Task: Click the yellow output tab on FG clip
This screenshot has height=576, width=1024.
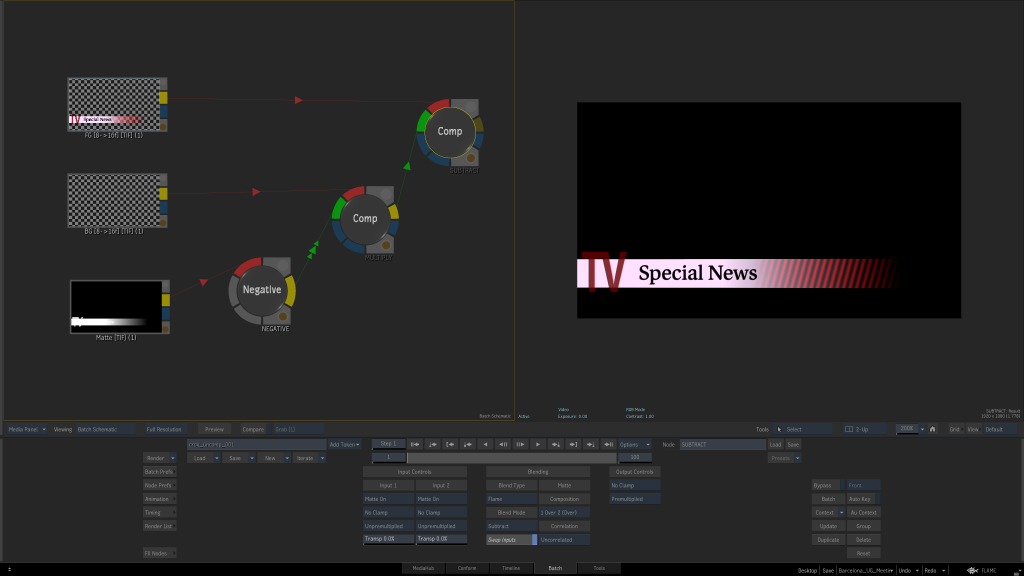Action: pyautogui.click(x=163, y=98)
